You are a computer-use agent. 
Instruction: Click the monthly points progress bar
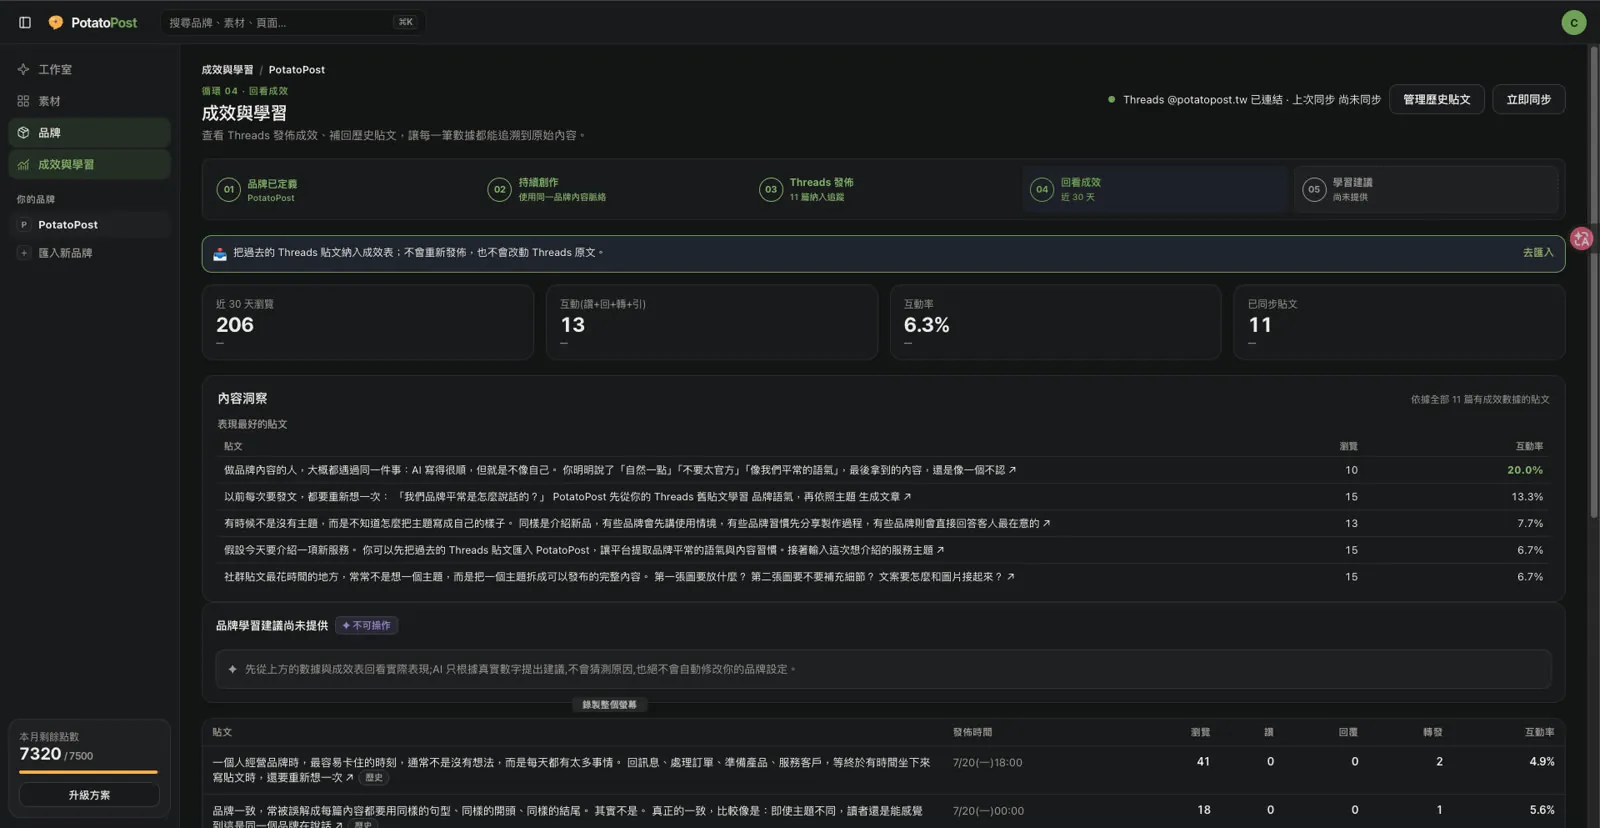click(x=89, y=772)
